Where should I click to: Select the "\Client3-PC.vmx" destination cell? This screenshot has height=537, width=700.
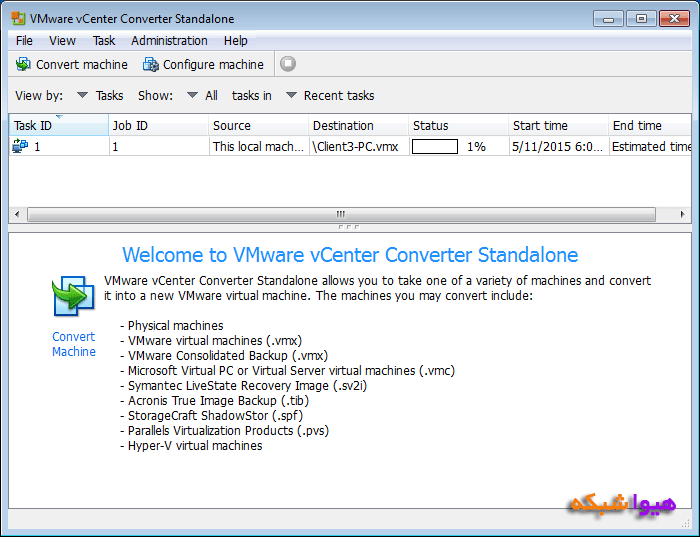(358, 146)
